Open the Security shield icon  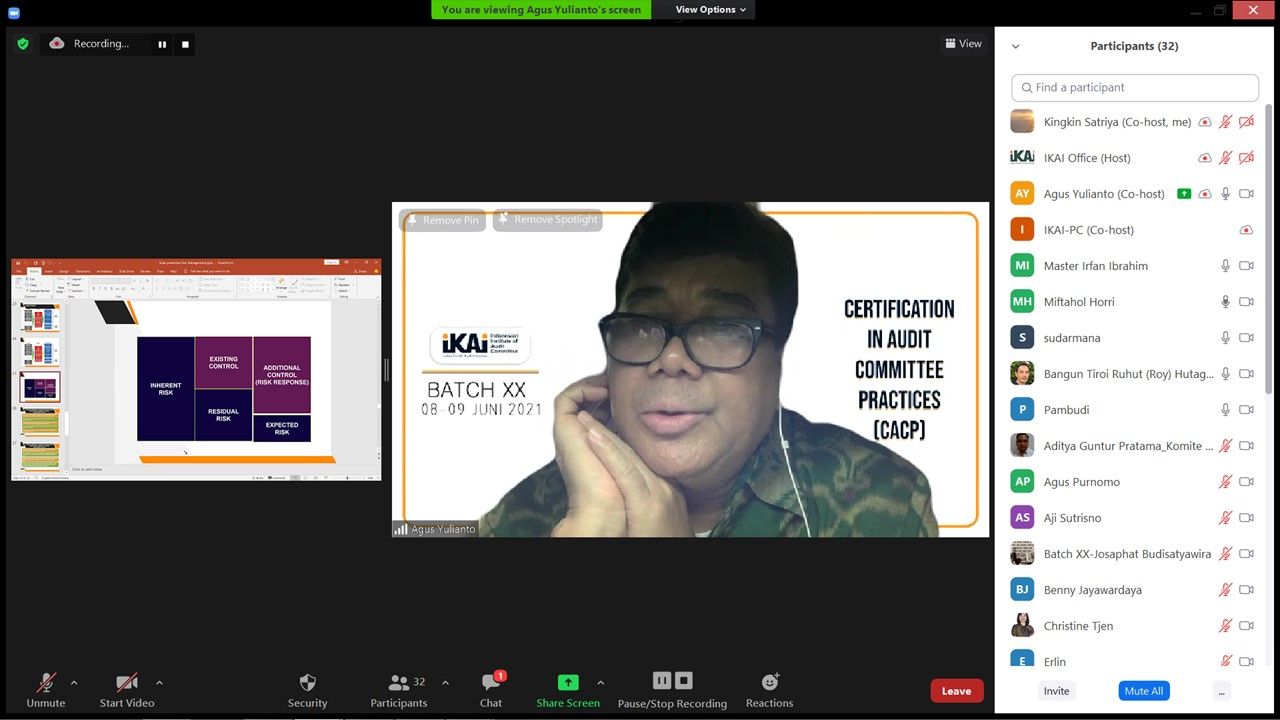click(x=308, y=683)
